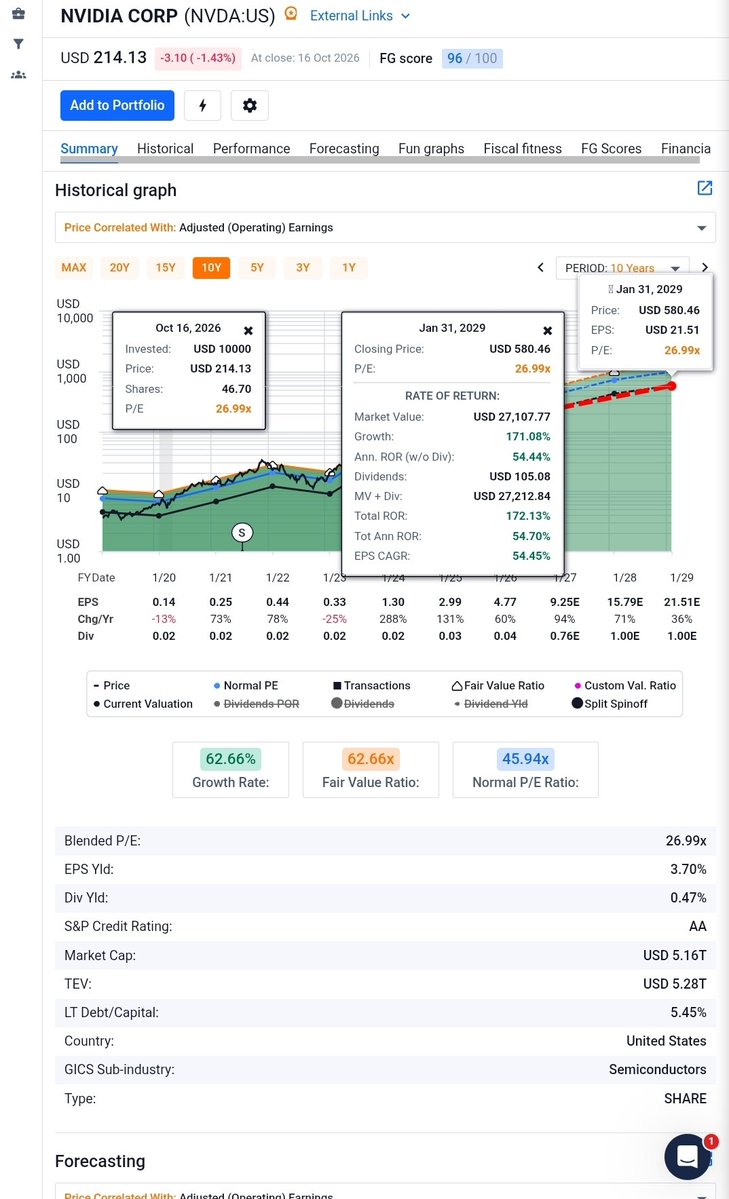
Task: Toggle the Custom Val. Ratio legend series
Action: tap(625, 685)
